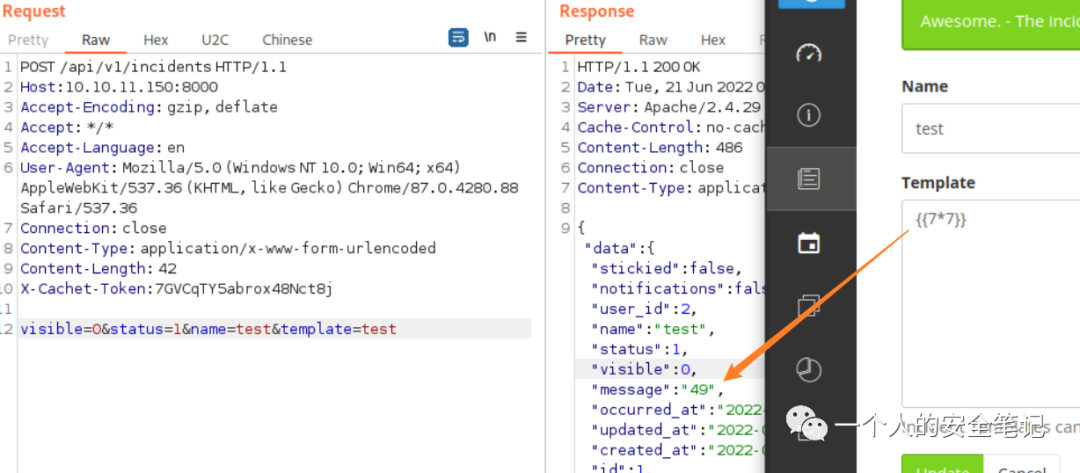Open the overlapping squares icon in Cachet sidebar
Viewport: 1080px width, 473px height.
click(809, 306)
